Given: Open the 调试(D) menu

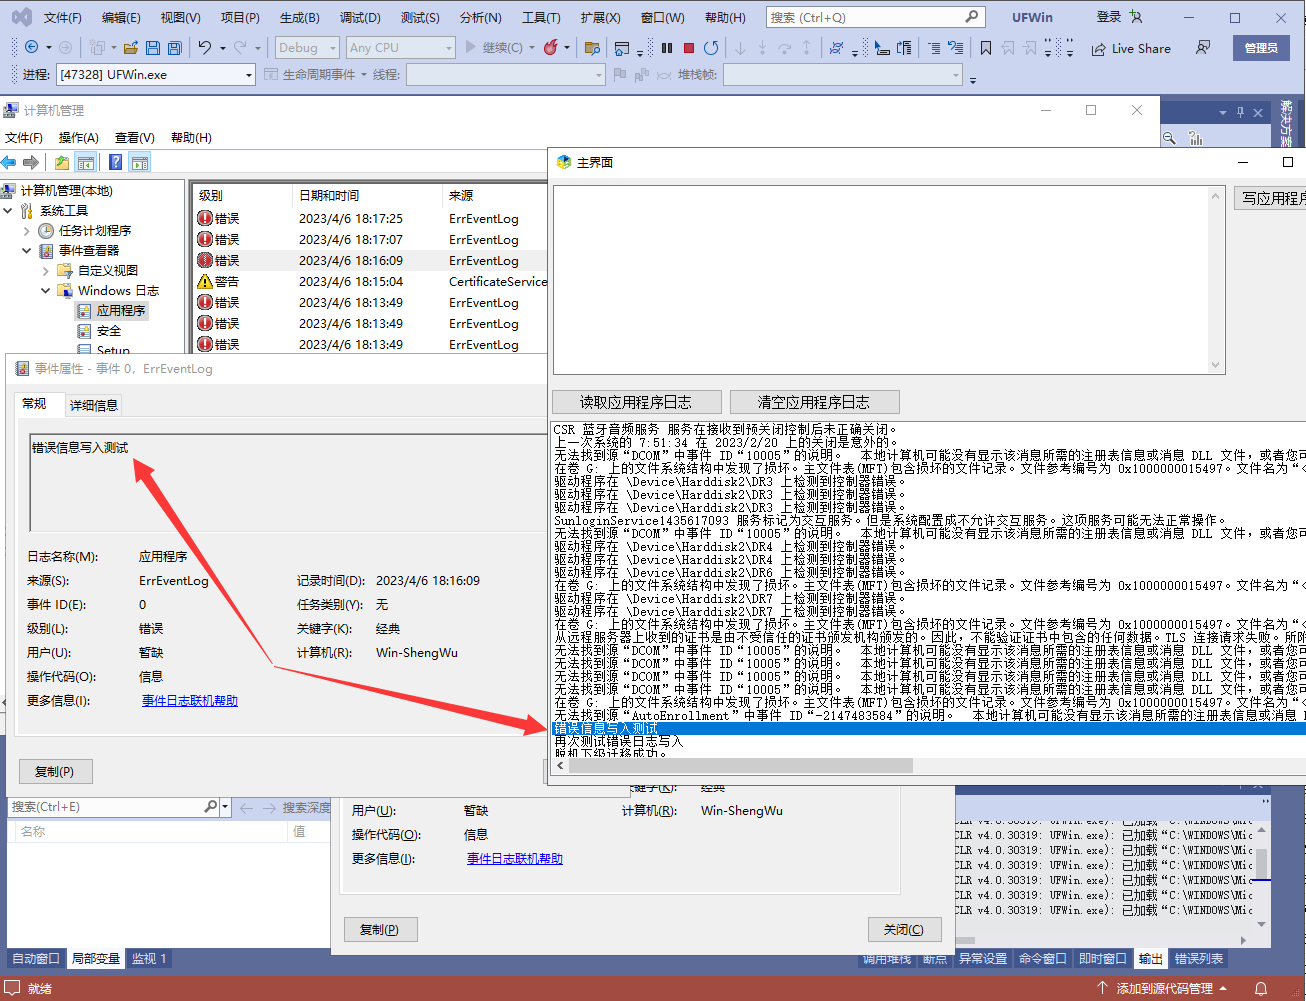Looking at the screenshot, I should [x=360, y=17].
